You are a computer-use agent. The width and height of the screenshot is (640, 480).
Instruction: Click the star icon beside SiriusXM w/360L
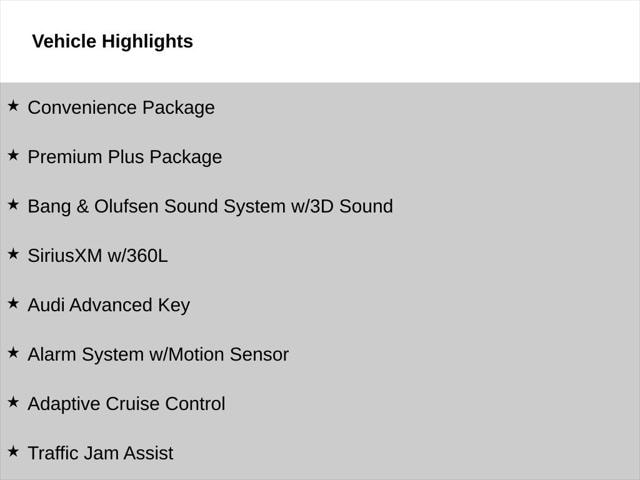click(x=13, y=253)
